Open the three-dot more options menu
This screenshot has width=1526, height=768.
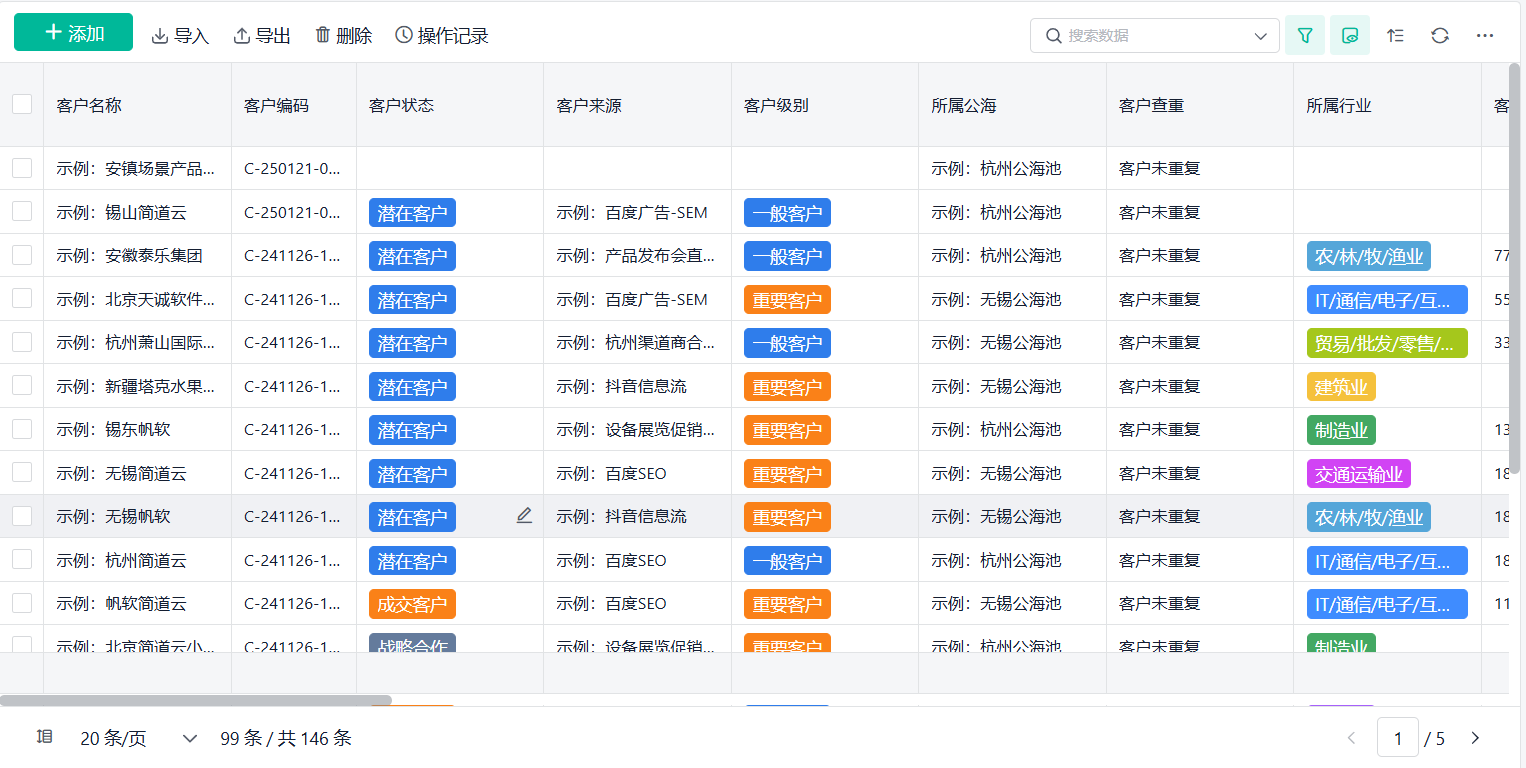pos(1485,35)
